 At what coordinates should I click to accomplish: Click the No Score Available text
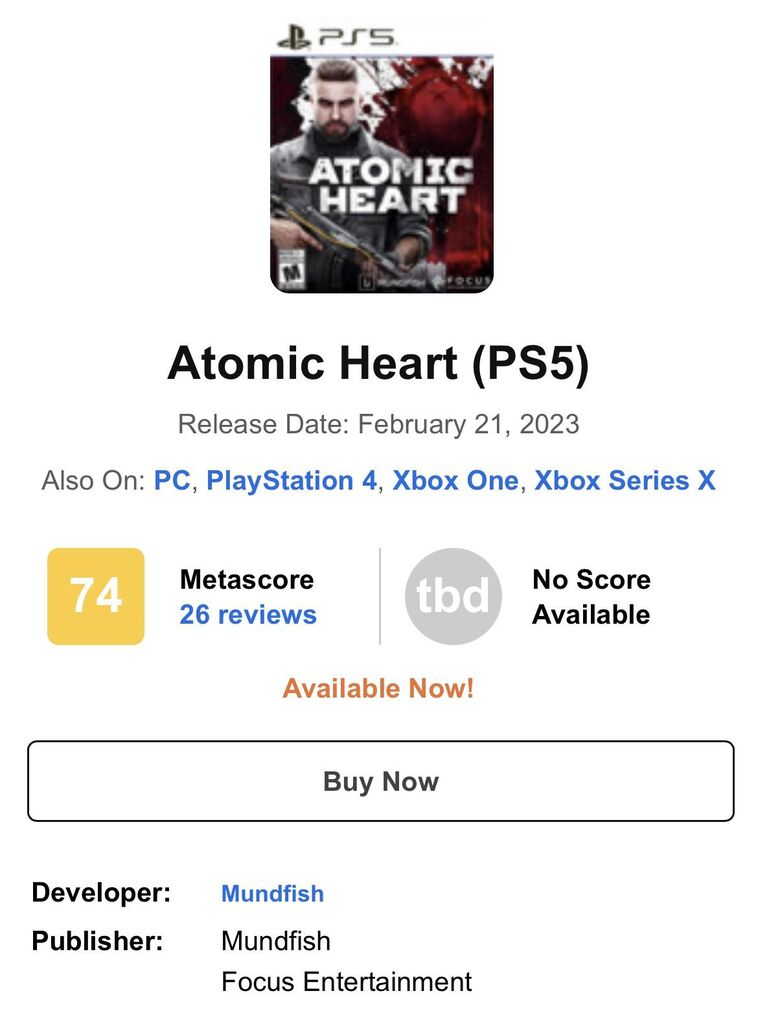[x=591, y=597]
